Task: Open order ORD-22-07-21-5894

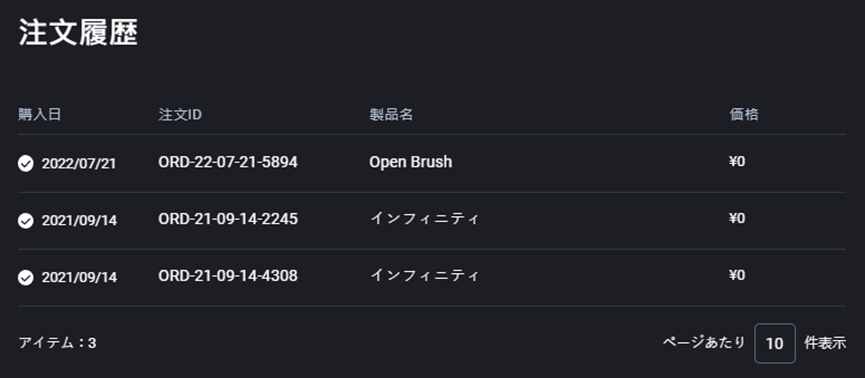Action: coord(228,162)
